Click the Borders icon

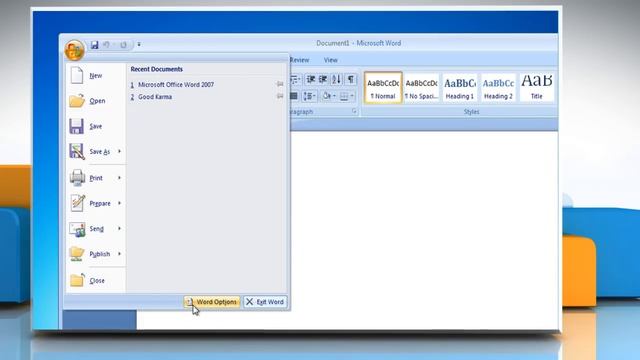(x=344, y=96)
